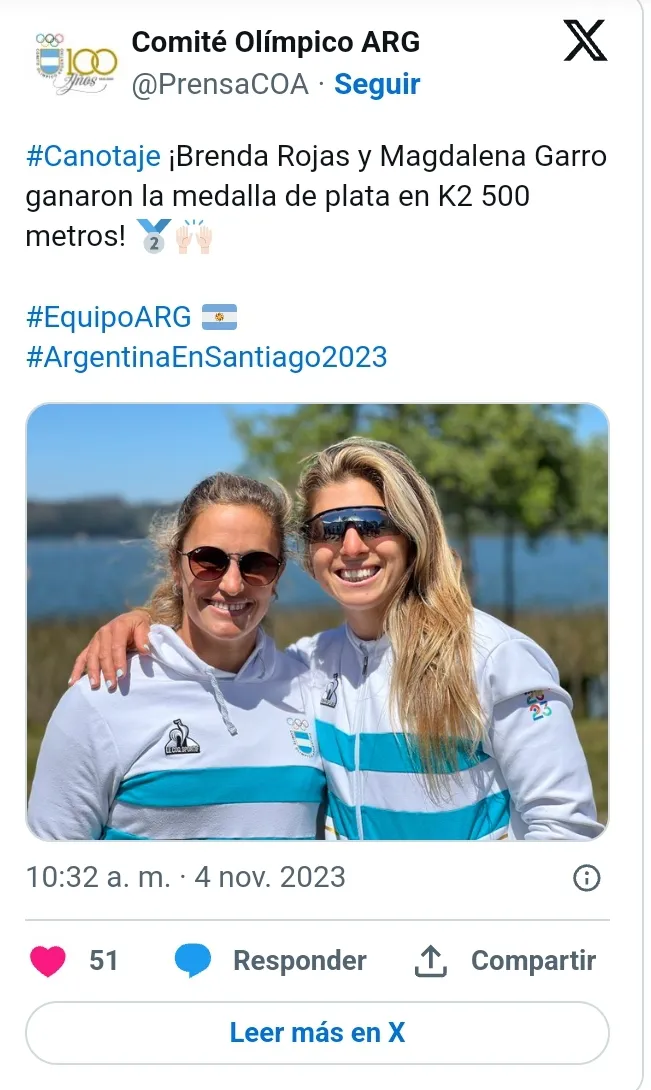Follow the account via Seguir
651x1090 pixels.
coord(377,85)
